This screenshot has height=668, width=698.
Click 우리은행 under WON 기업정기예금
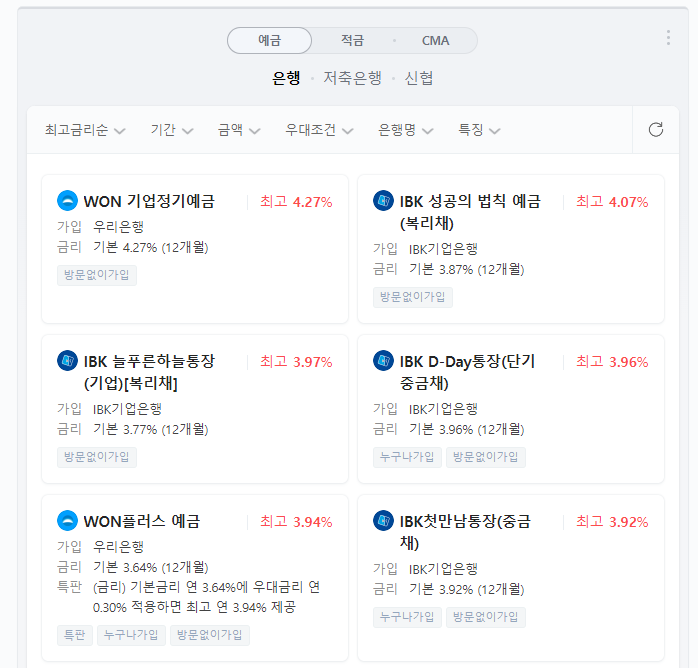click(118, 227)
